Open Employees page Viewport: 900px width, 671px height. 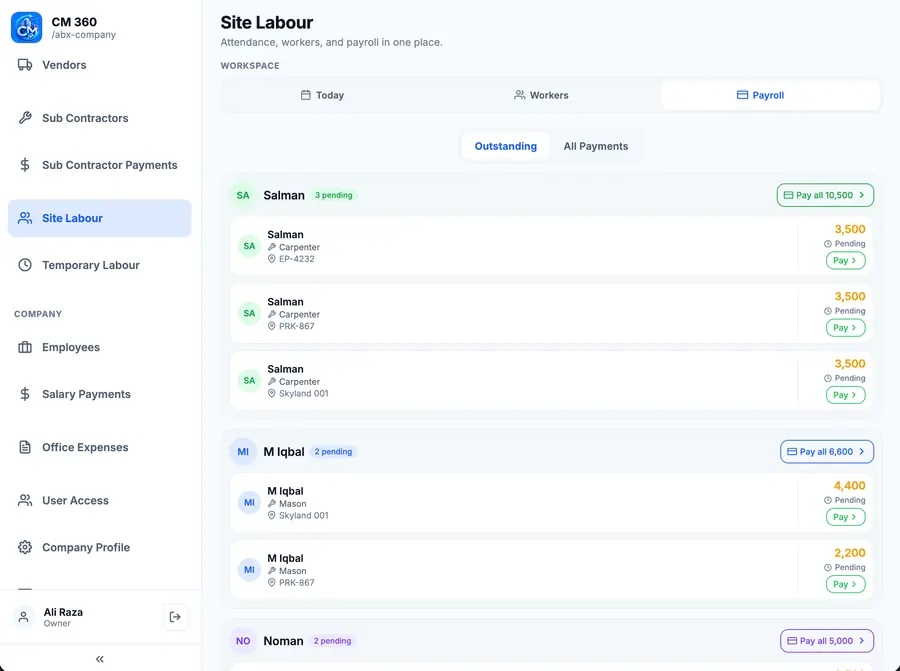tap(99, 347)
